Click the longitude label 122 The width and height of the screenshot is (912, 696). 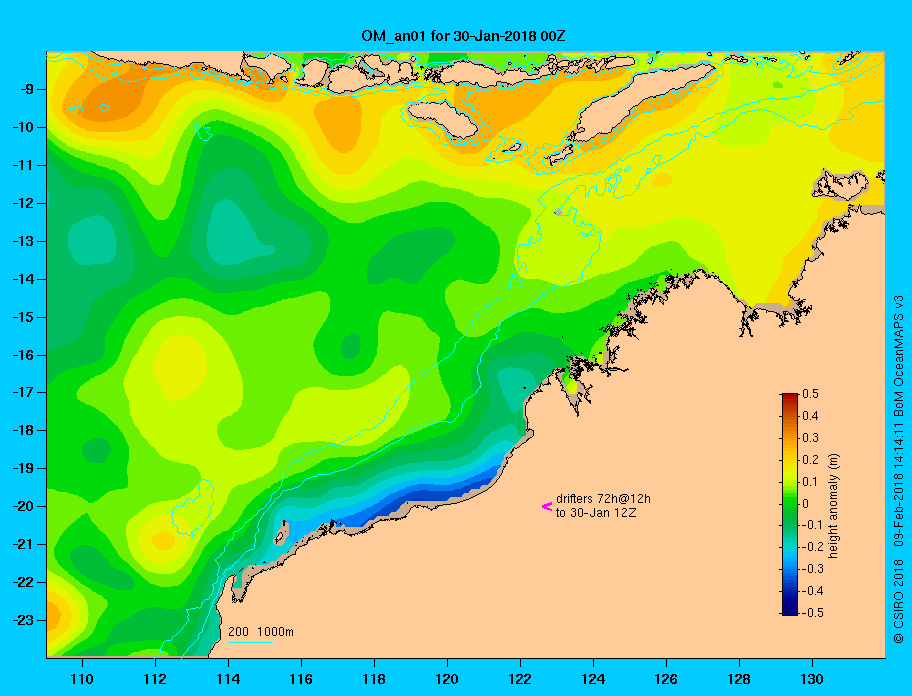(520, 679)
